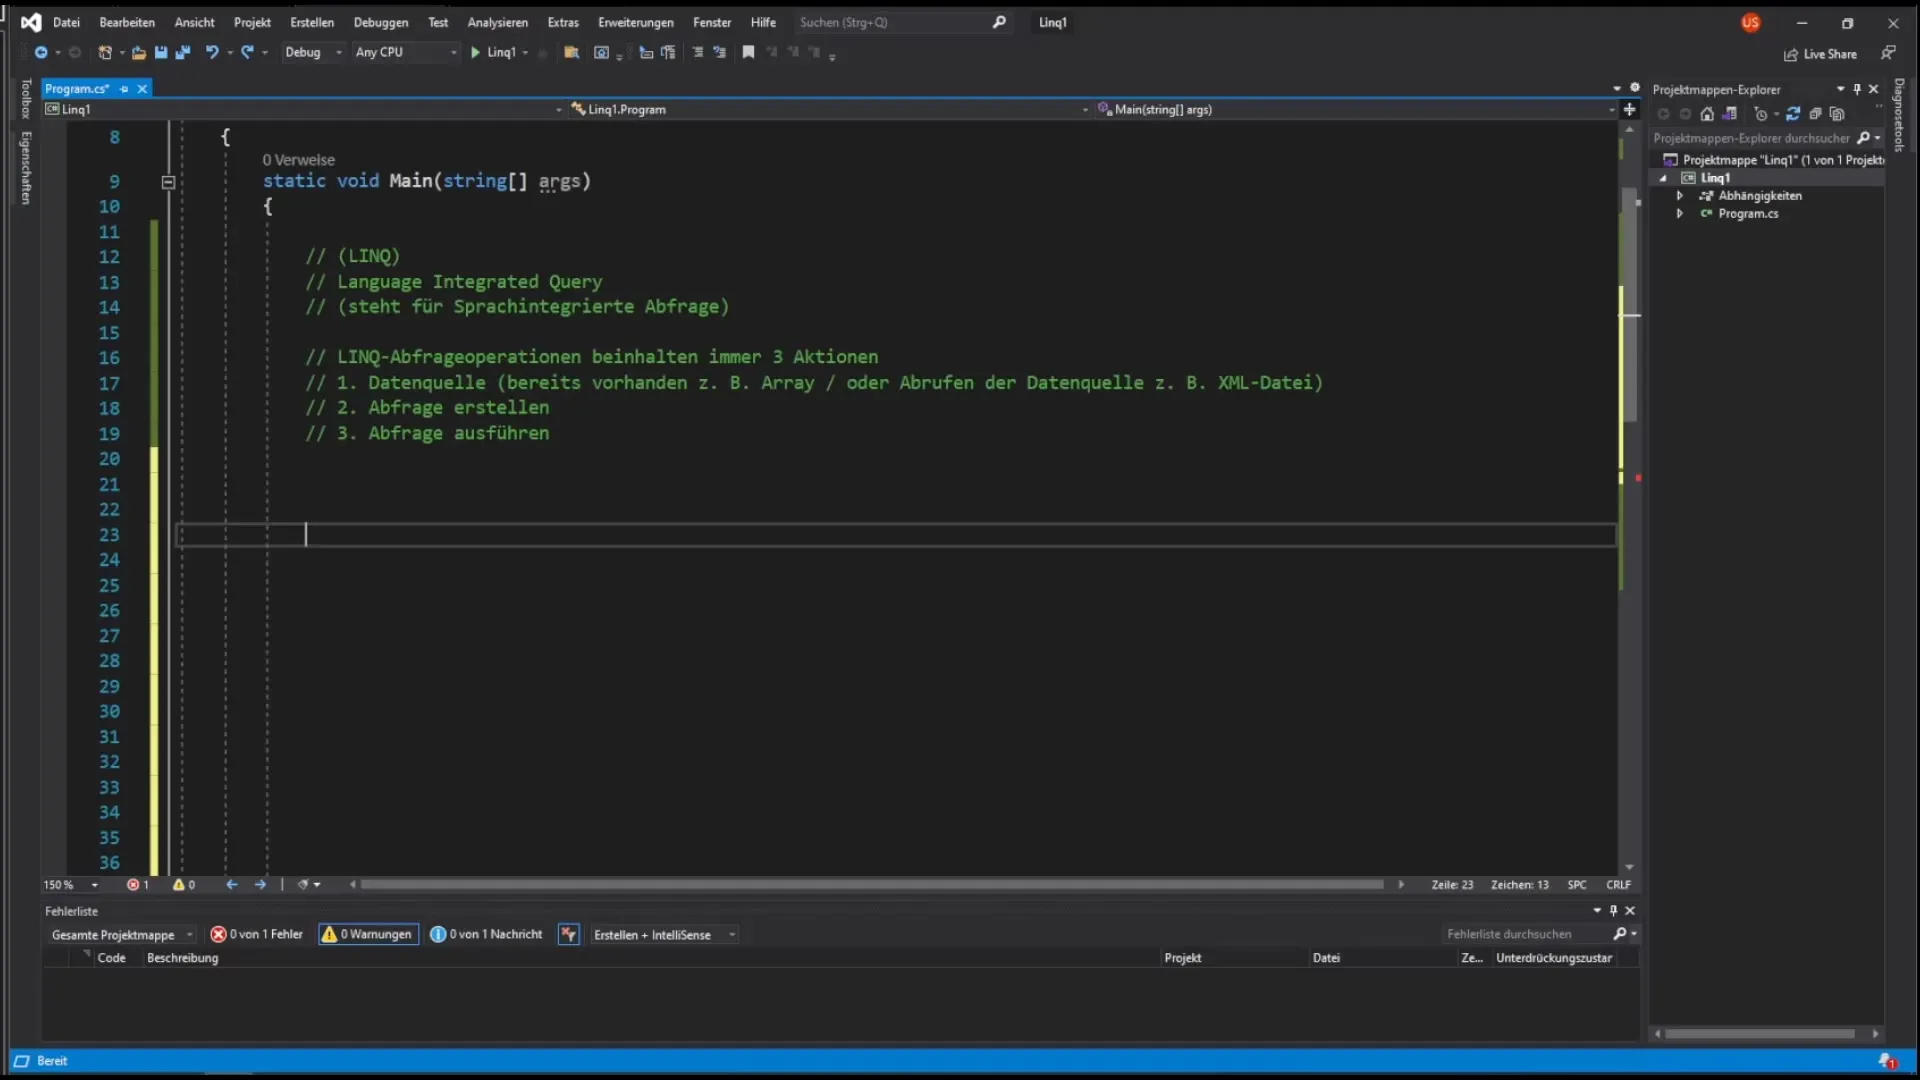Pin the Program.cs tab

tap(124, 89)
